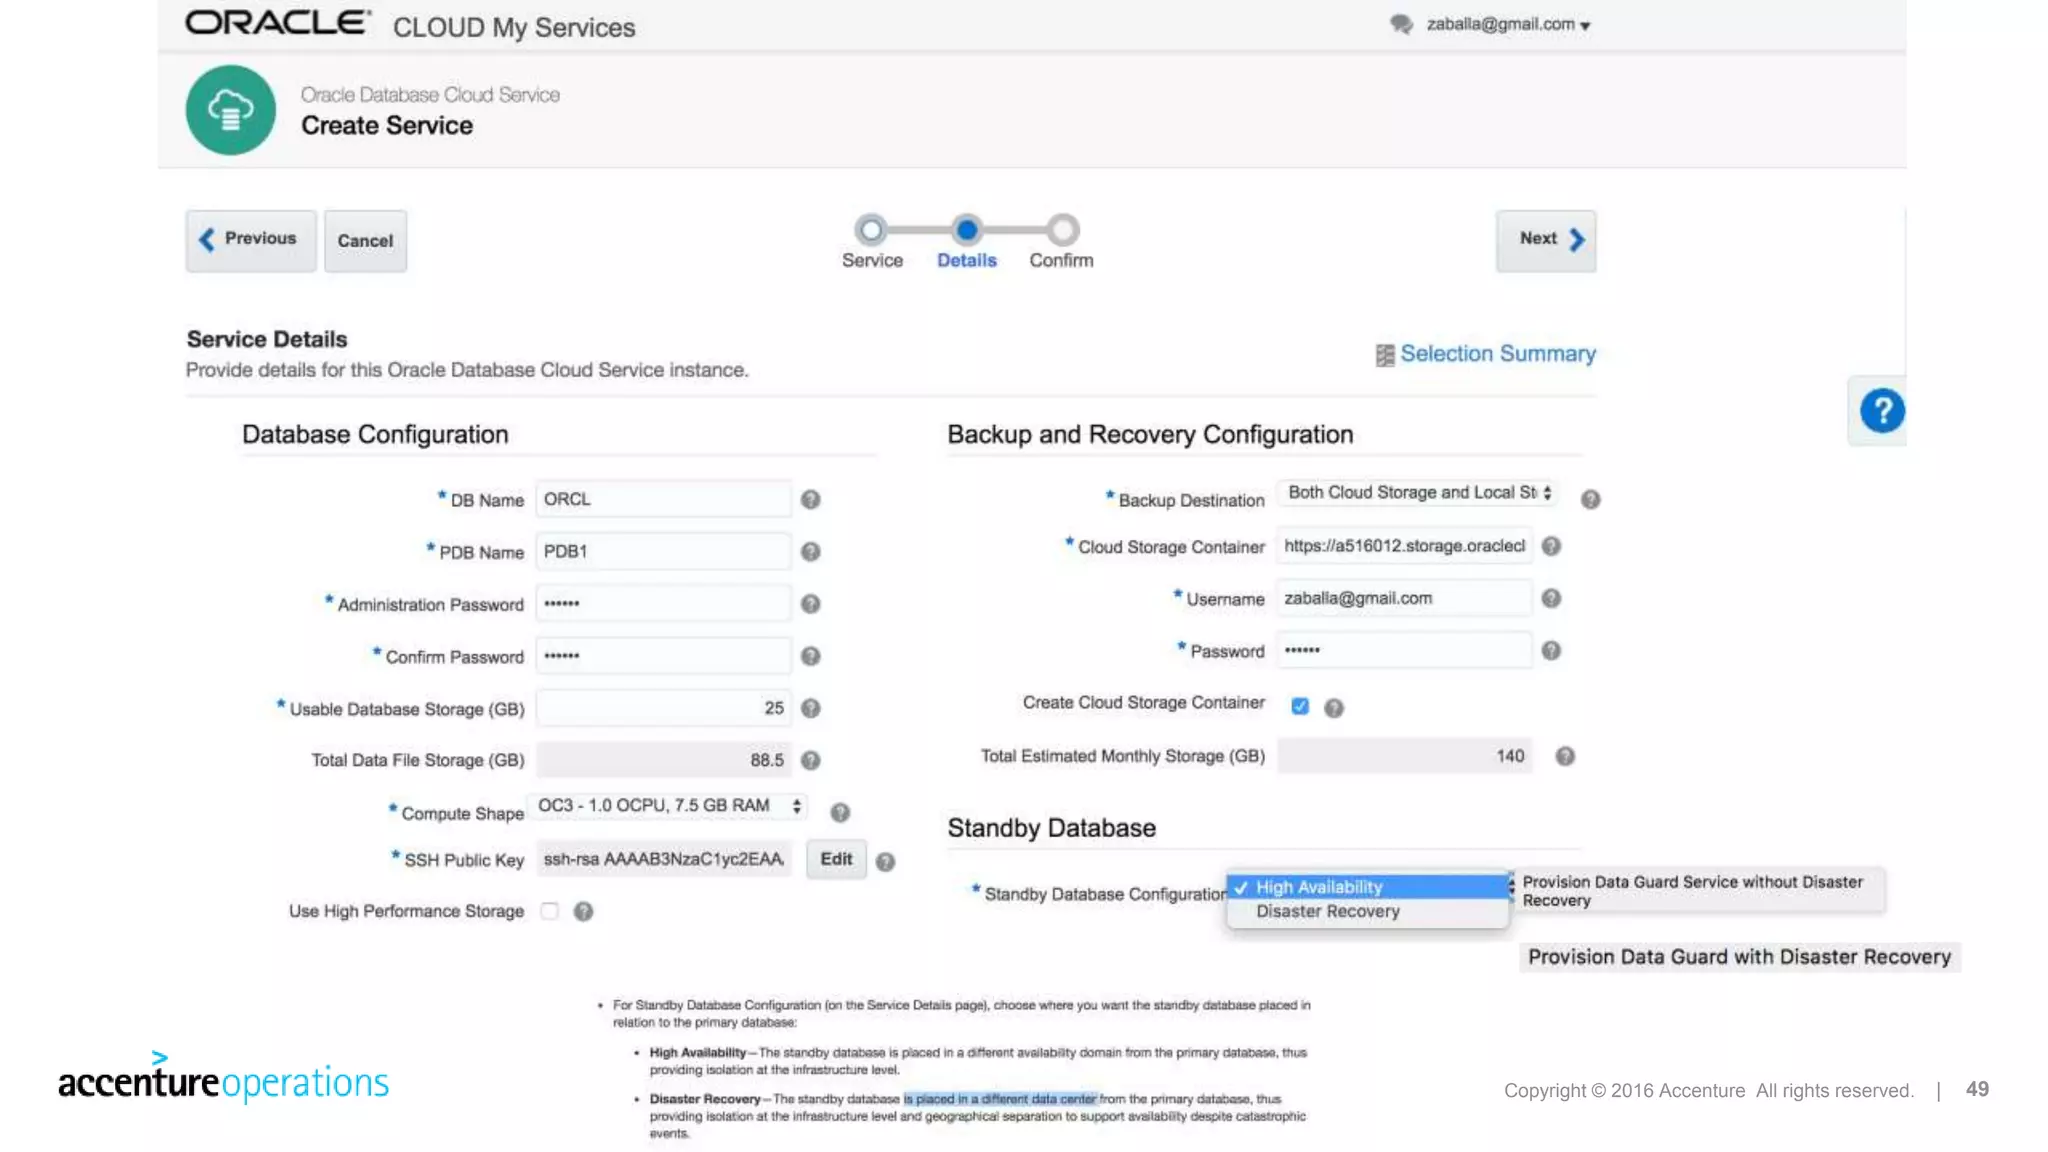Select High Availability option in list
The width and height of the screenshot is (2048, 1152).
coord(1319,887)
